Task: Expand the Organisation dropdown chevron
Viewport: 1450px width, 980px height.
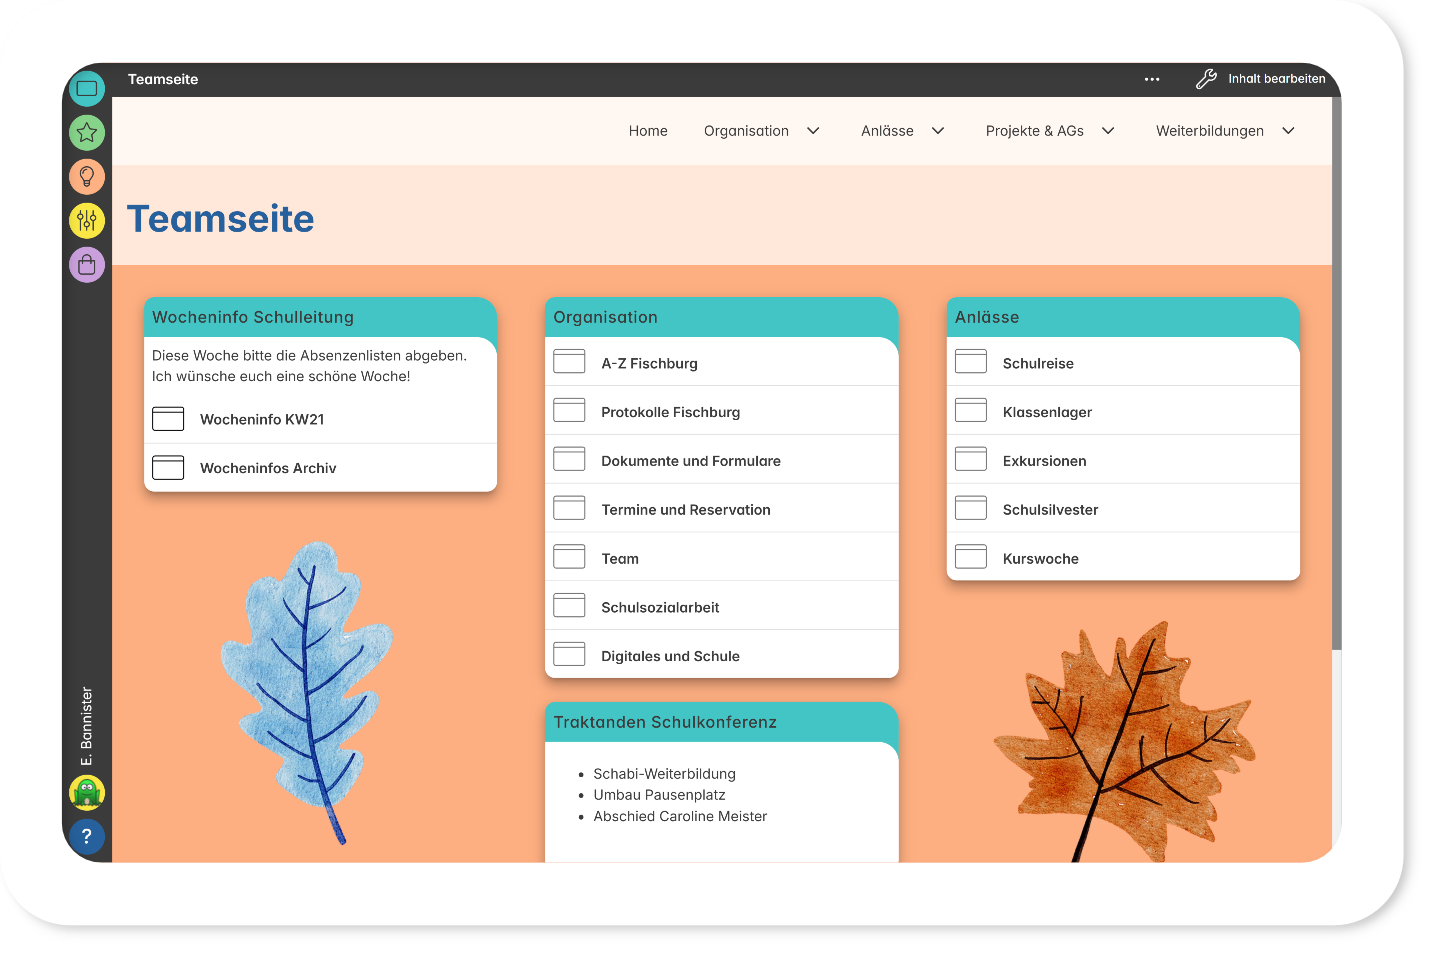Action: coord(813,131)
